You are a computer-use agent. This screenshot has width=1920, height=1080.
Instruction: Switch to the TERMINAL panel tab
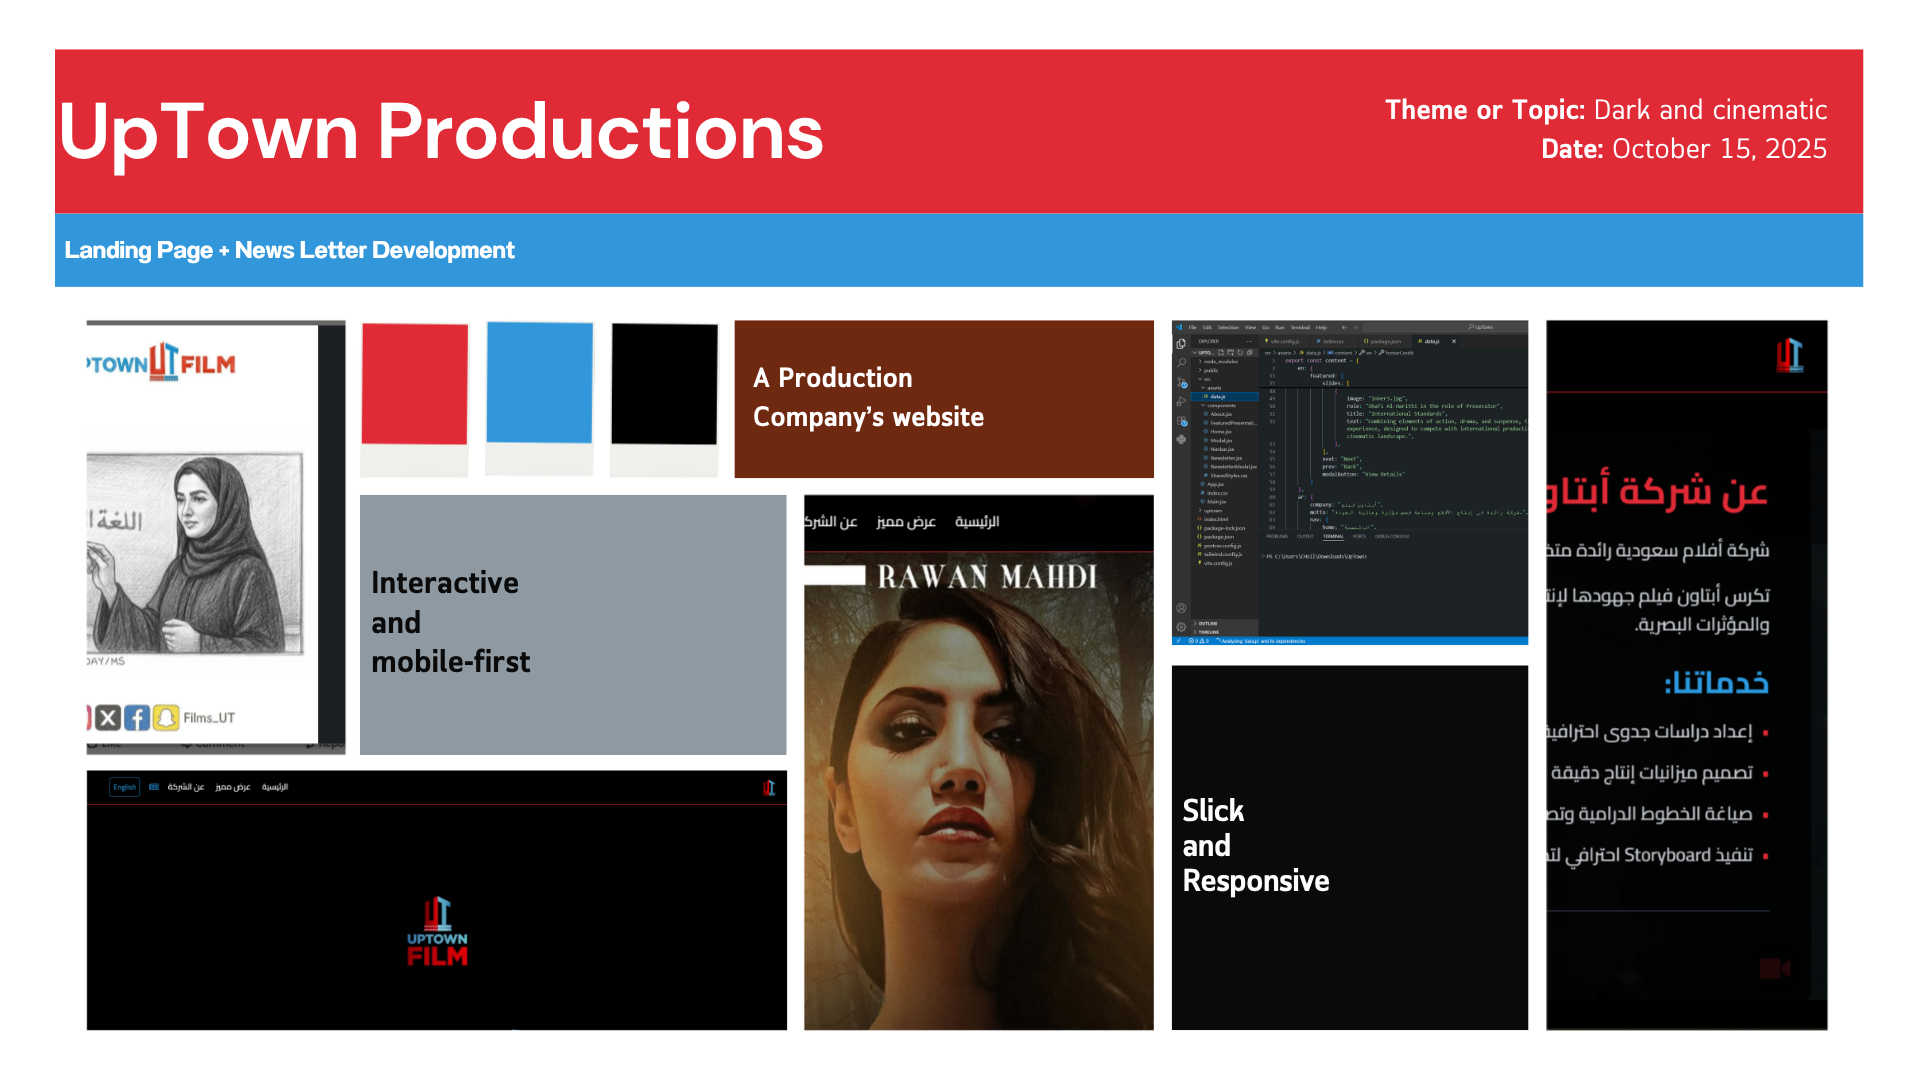(x=1333, y=536)
